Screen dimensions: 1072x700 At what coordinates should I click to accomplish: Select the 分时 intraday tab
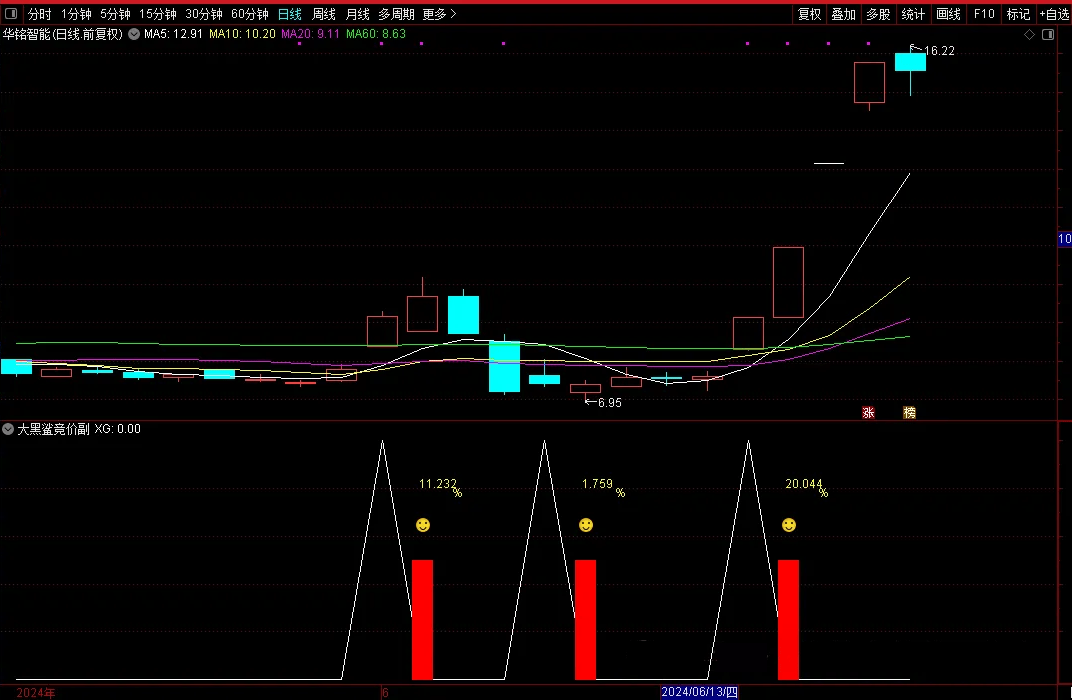[39, 14]
